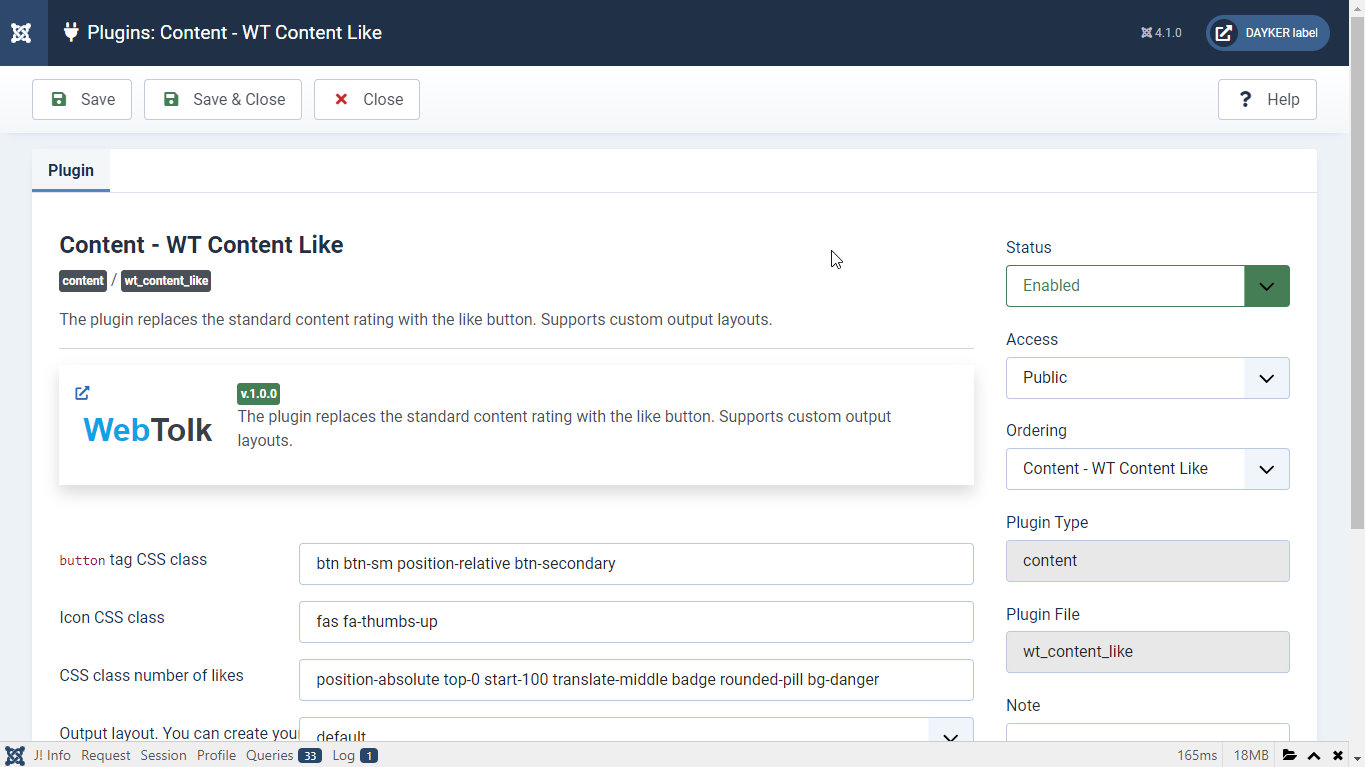Open the Access dropdown set to Public
Viewport: 1365px width, 767px height.
1147,378
